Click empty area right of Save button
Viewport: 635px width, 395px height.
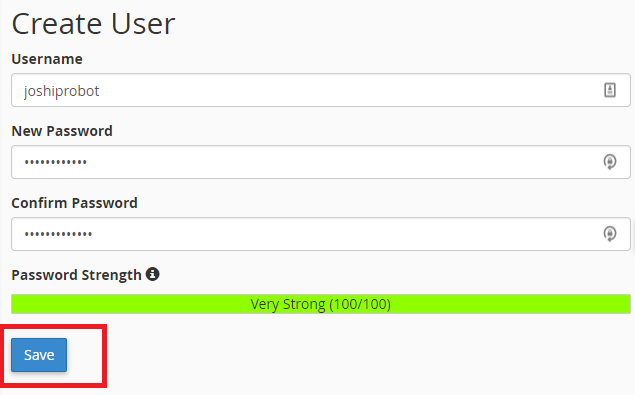click(x=324, y=355)
